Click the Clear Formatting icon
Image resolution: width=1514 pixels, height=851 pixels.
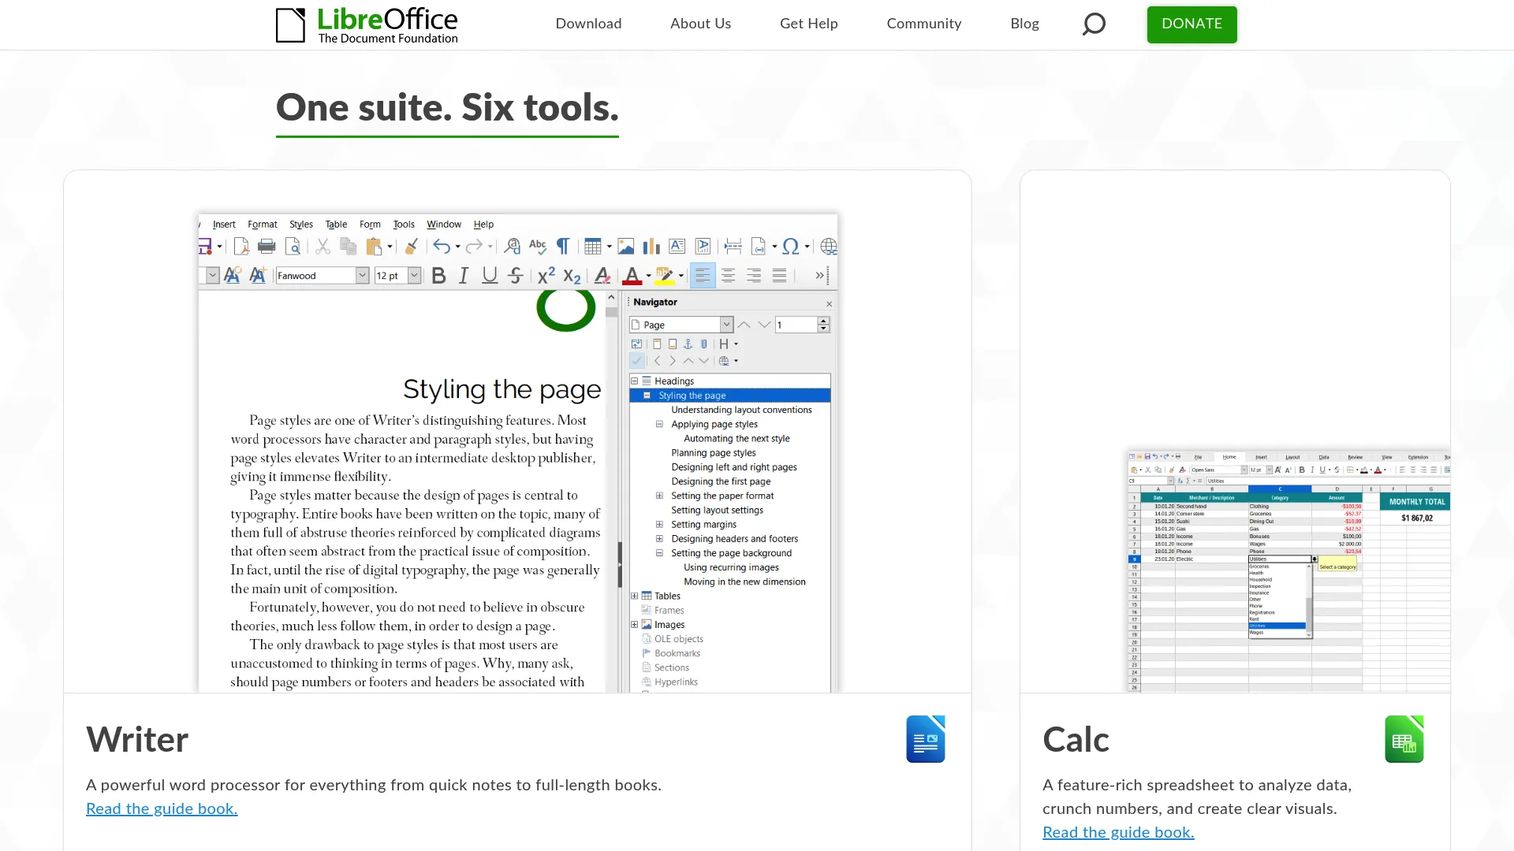coord(602,276)
